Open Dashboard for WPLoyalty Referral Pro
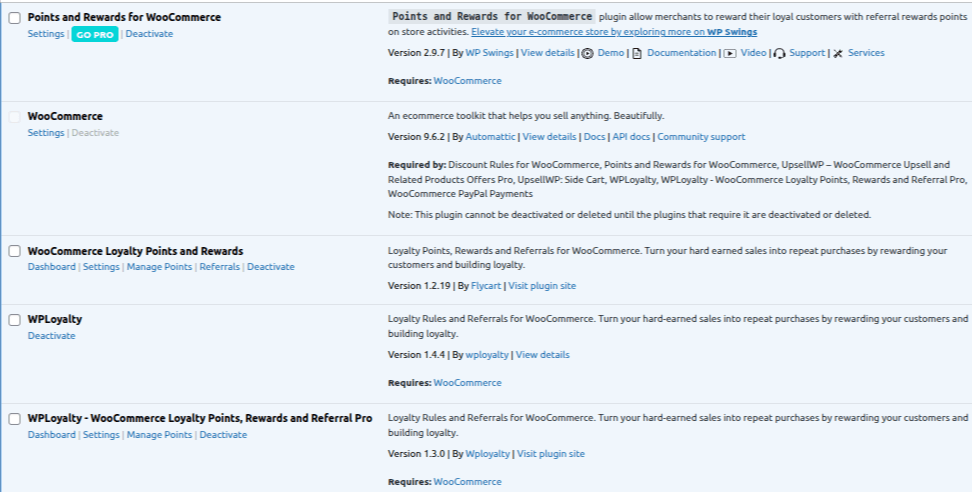972x492 pixels. [51, 435]
